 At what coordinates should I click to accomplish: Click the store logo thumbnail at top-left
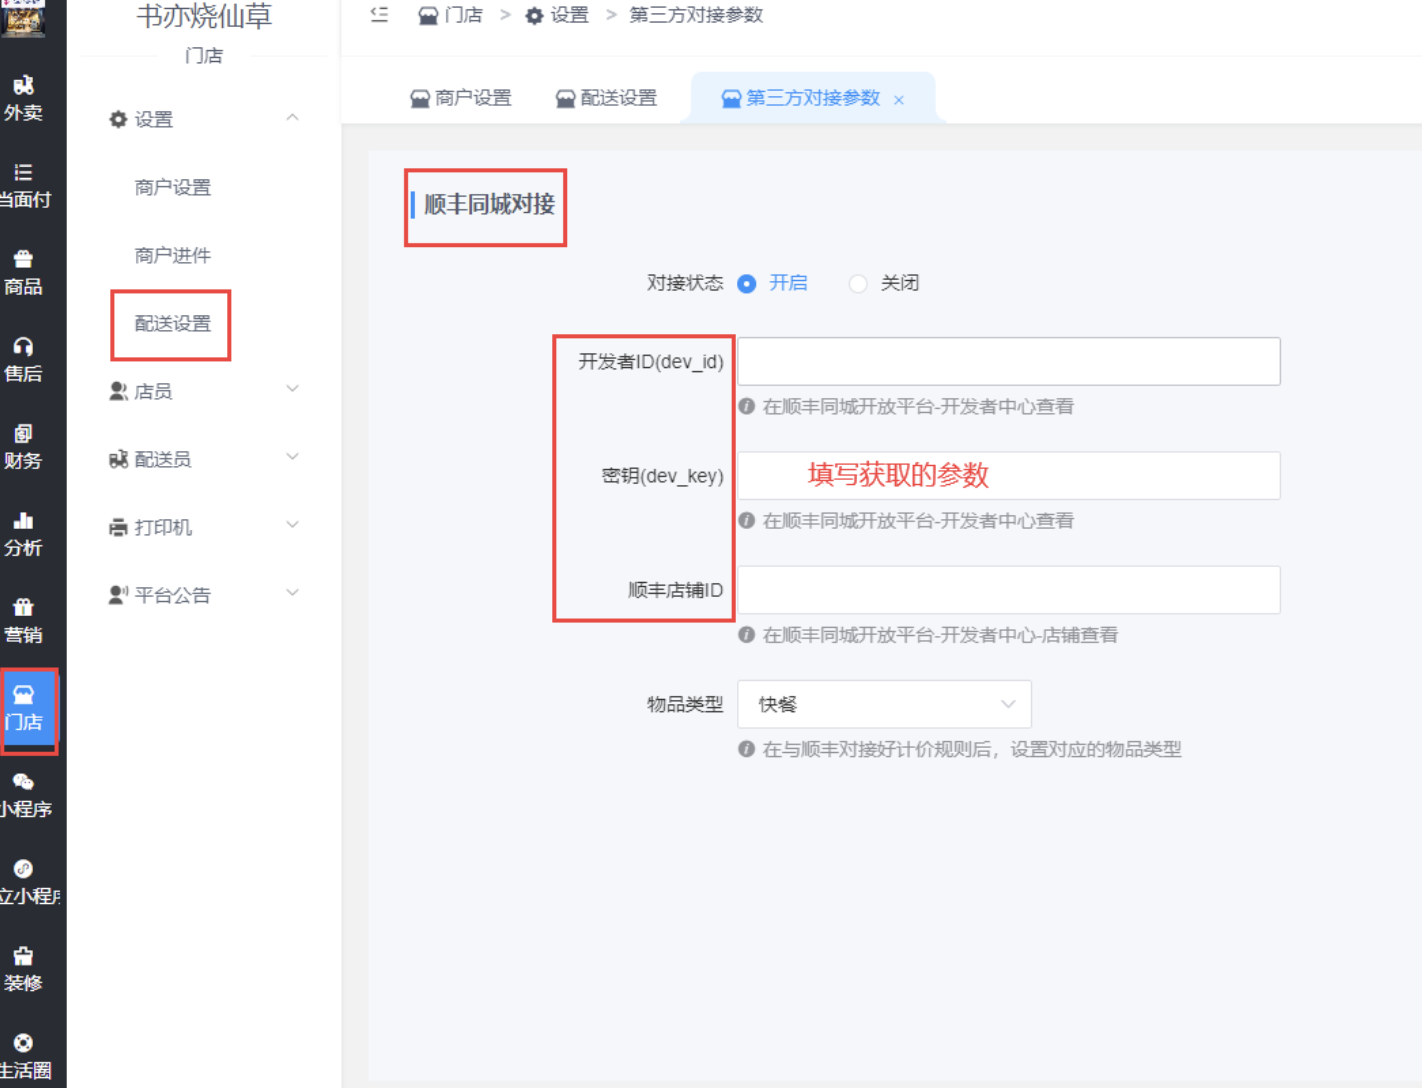click(x=23, y=18)
